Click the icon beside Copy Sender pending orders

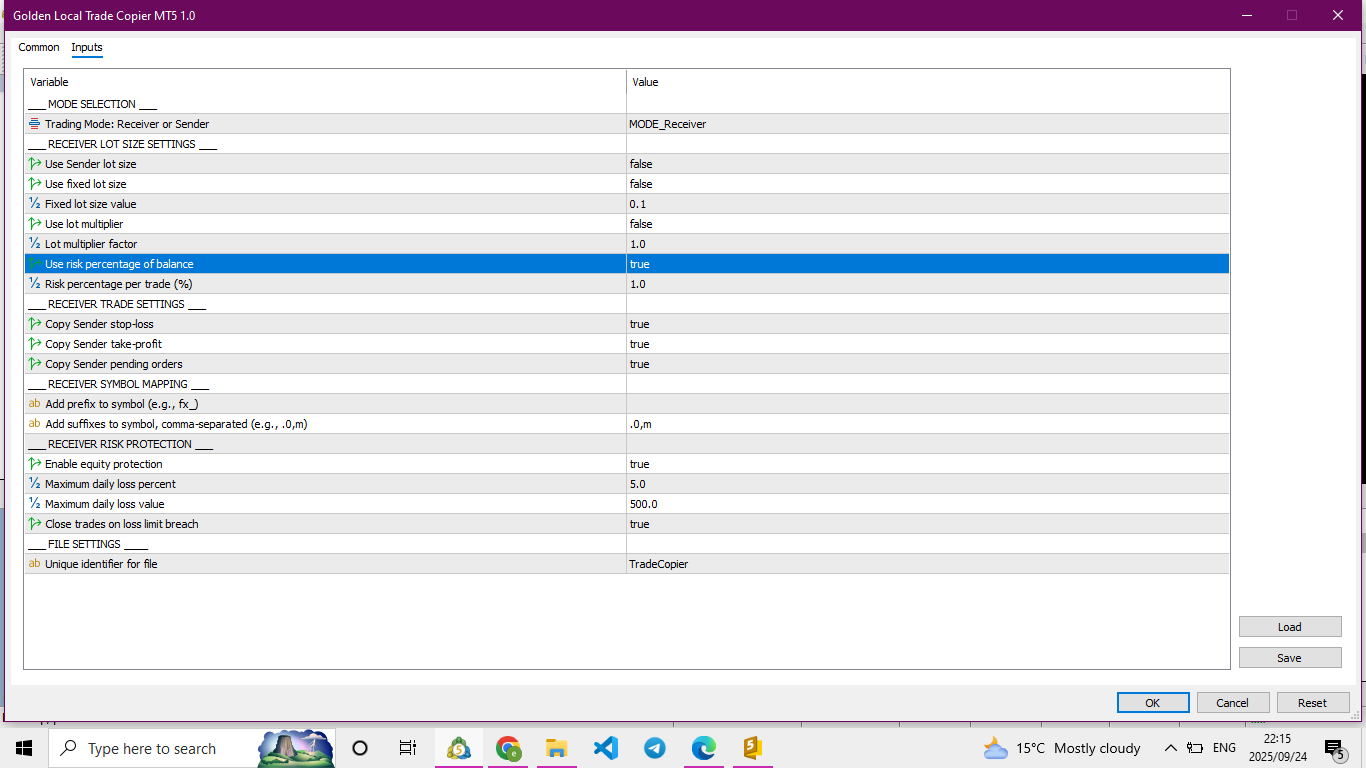(35, 364)
